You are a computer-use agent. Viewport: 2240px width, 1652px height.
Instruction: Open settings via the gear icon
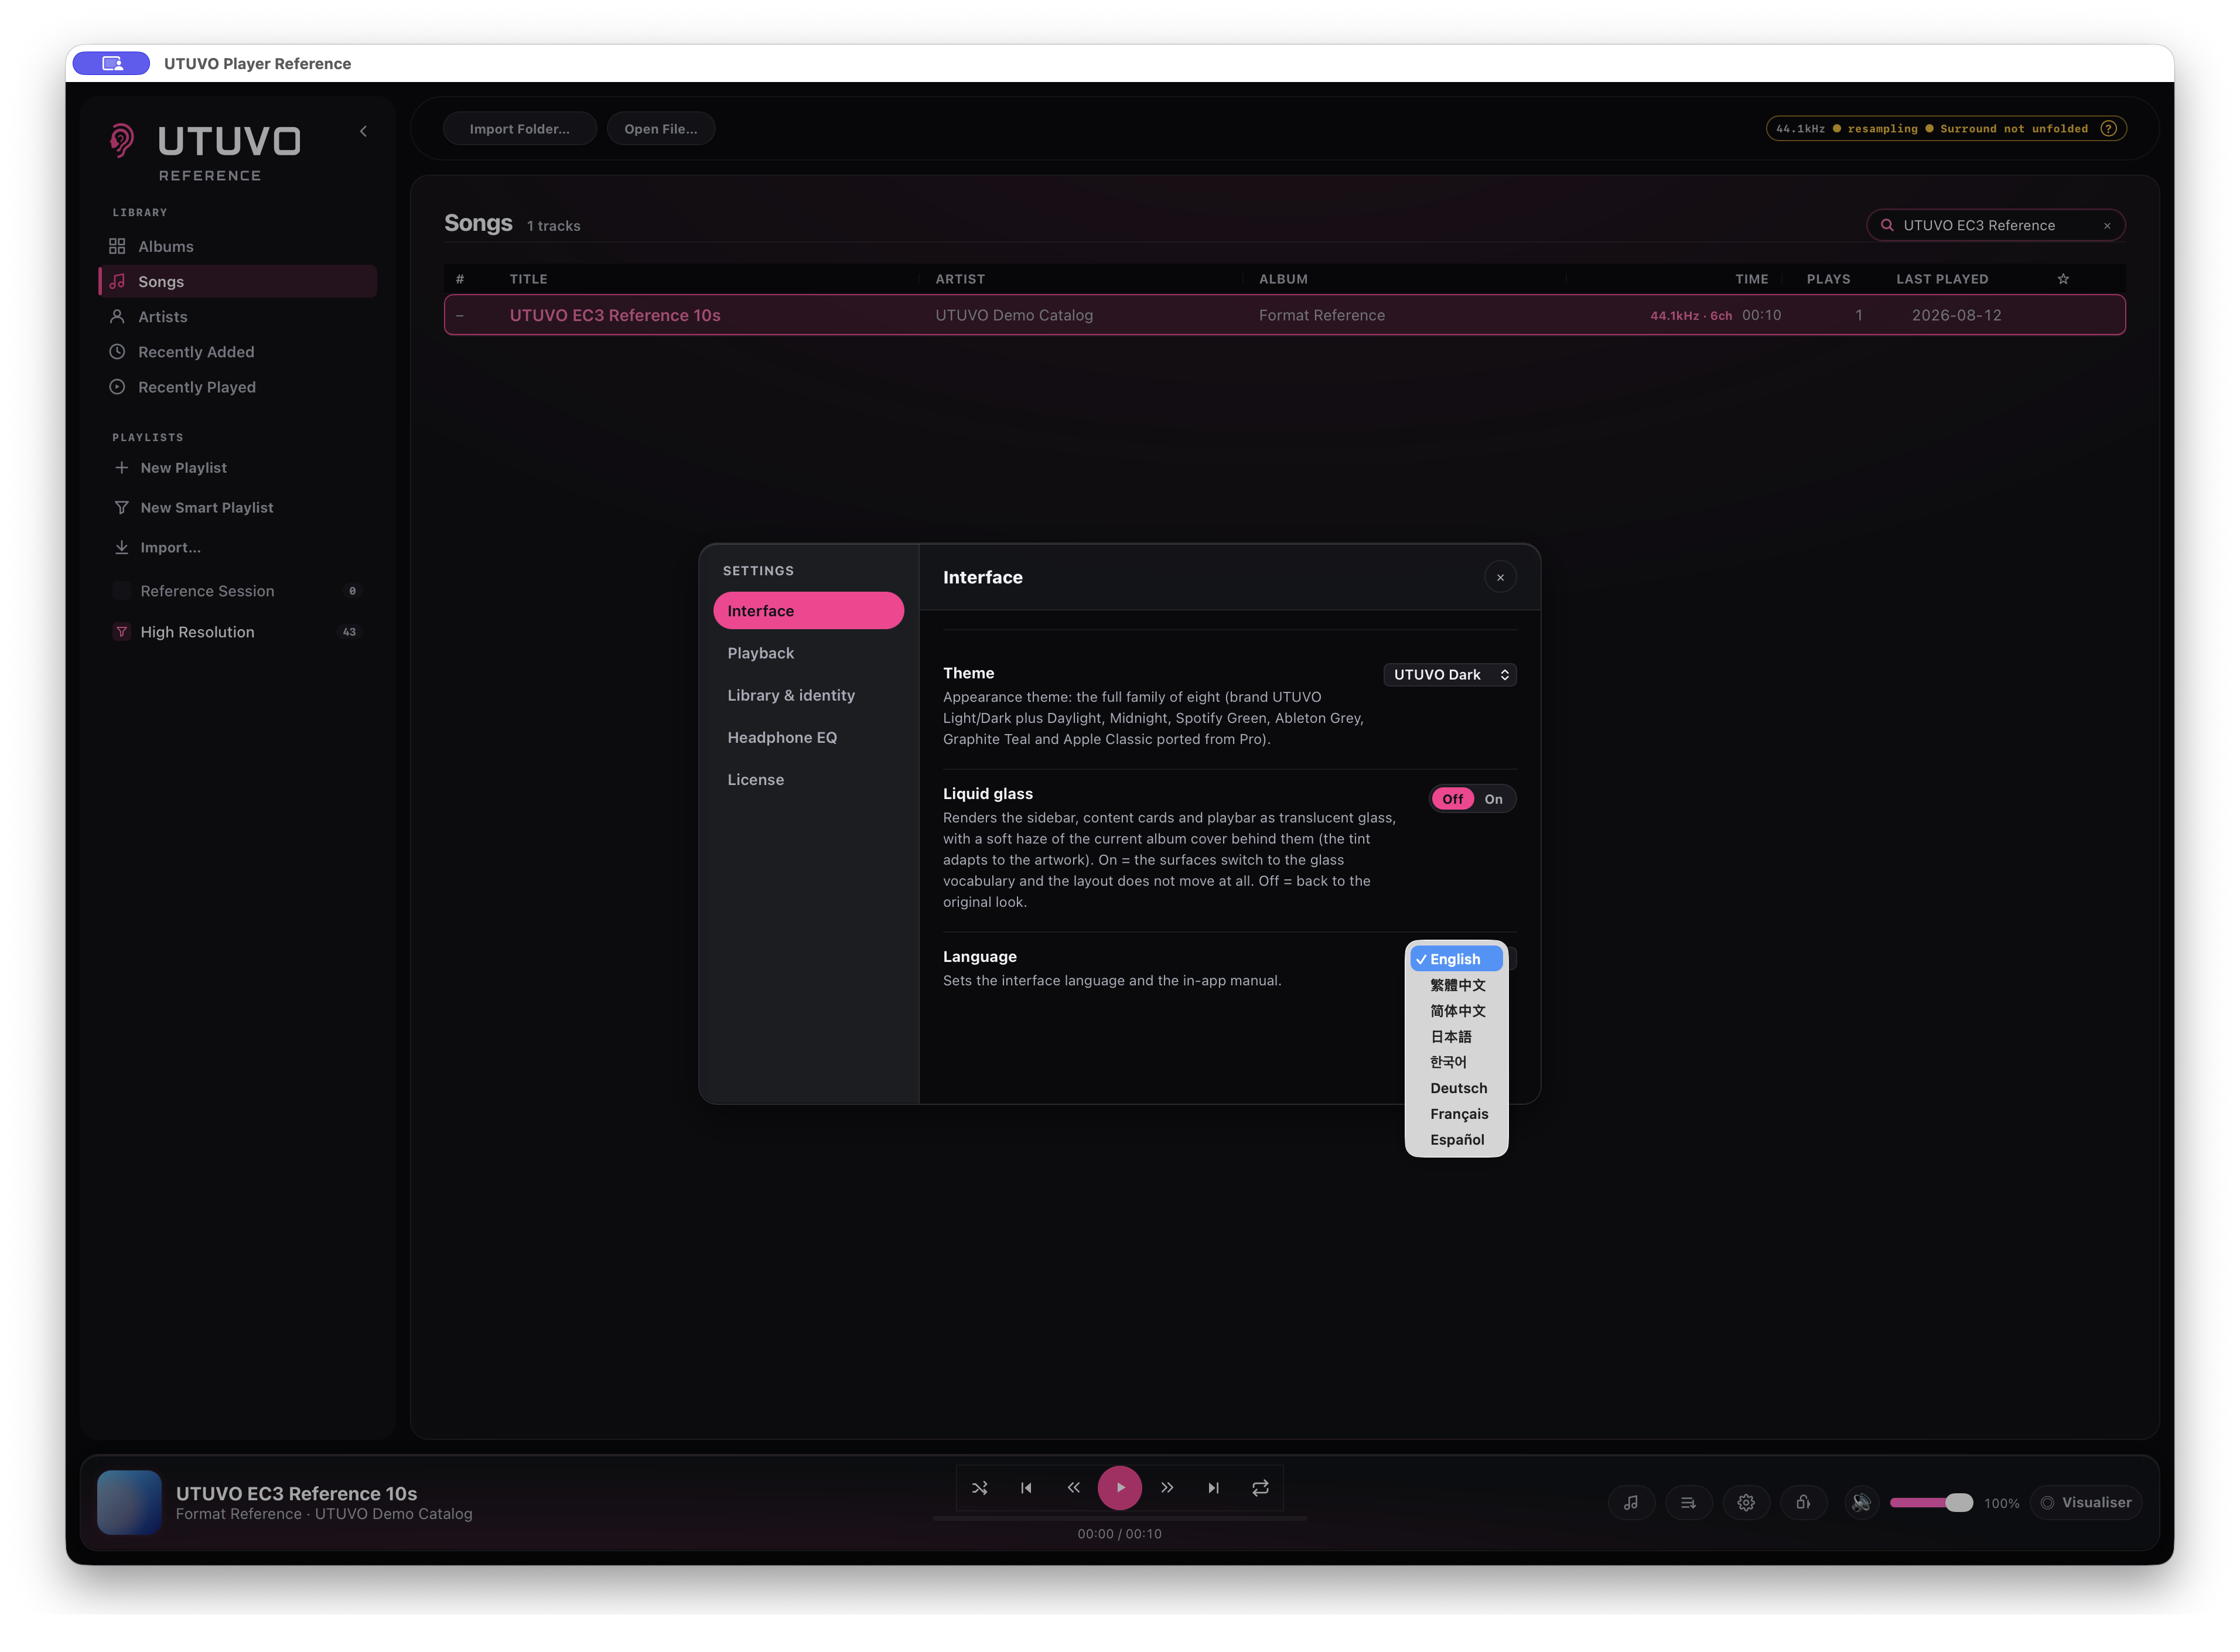(x=1746, y=1503)
